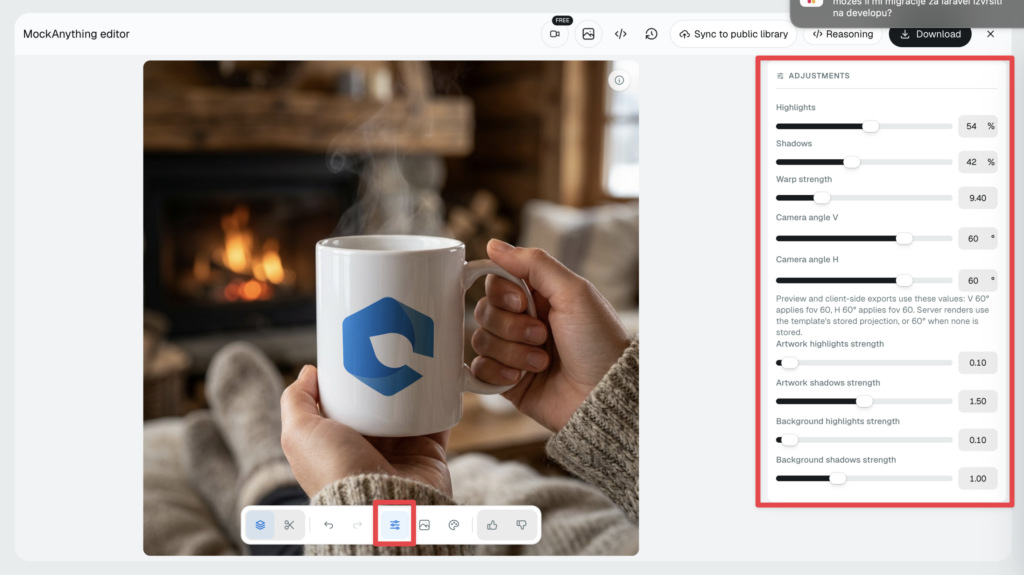Viewport: 1024px width, 575px height.
Task: Adjust Background shadows strength slider
Action: point(863,478)
